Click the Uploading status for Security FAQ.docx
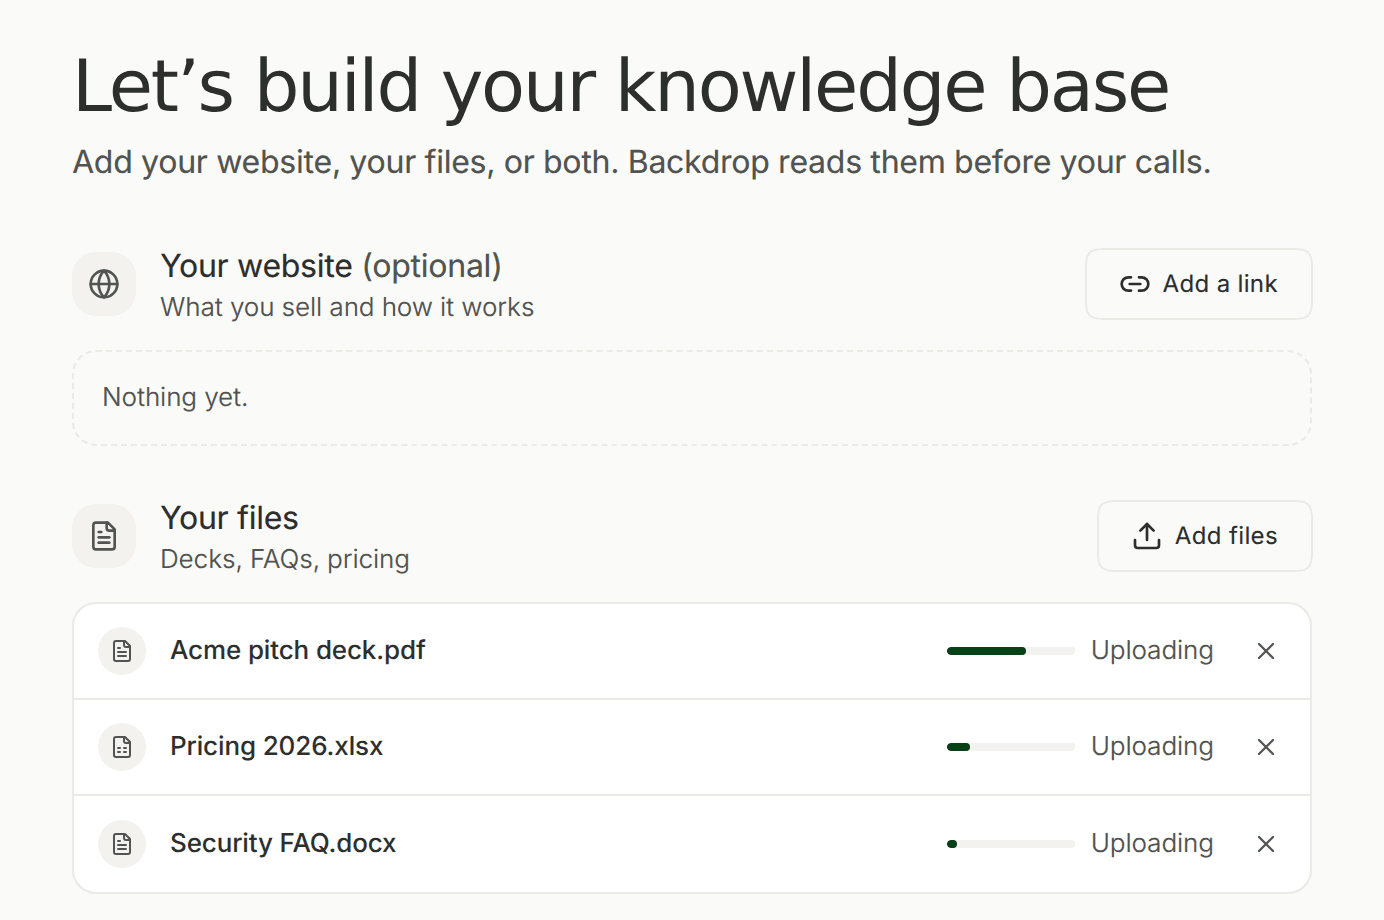The width and height of the screenshot is (1384, 920). pyautogui.click(x=1152, y=844)
